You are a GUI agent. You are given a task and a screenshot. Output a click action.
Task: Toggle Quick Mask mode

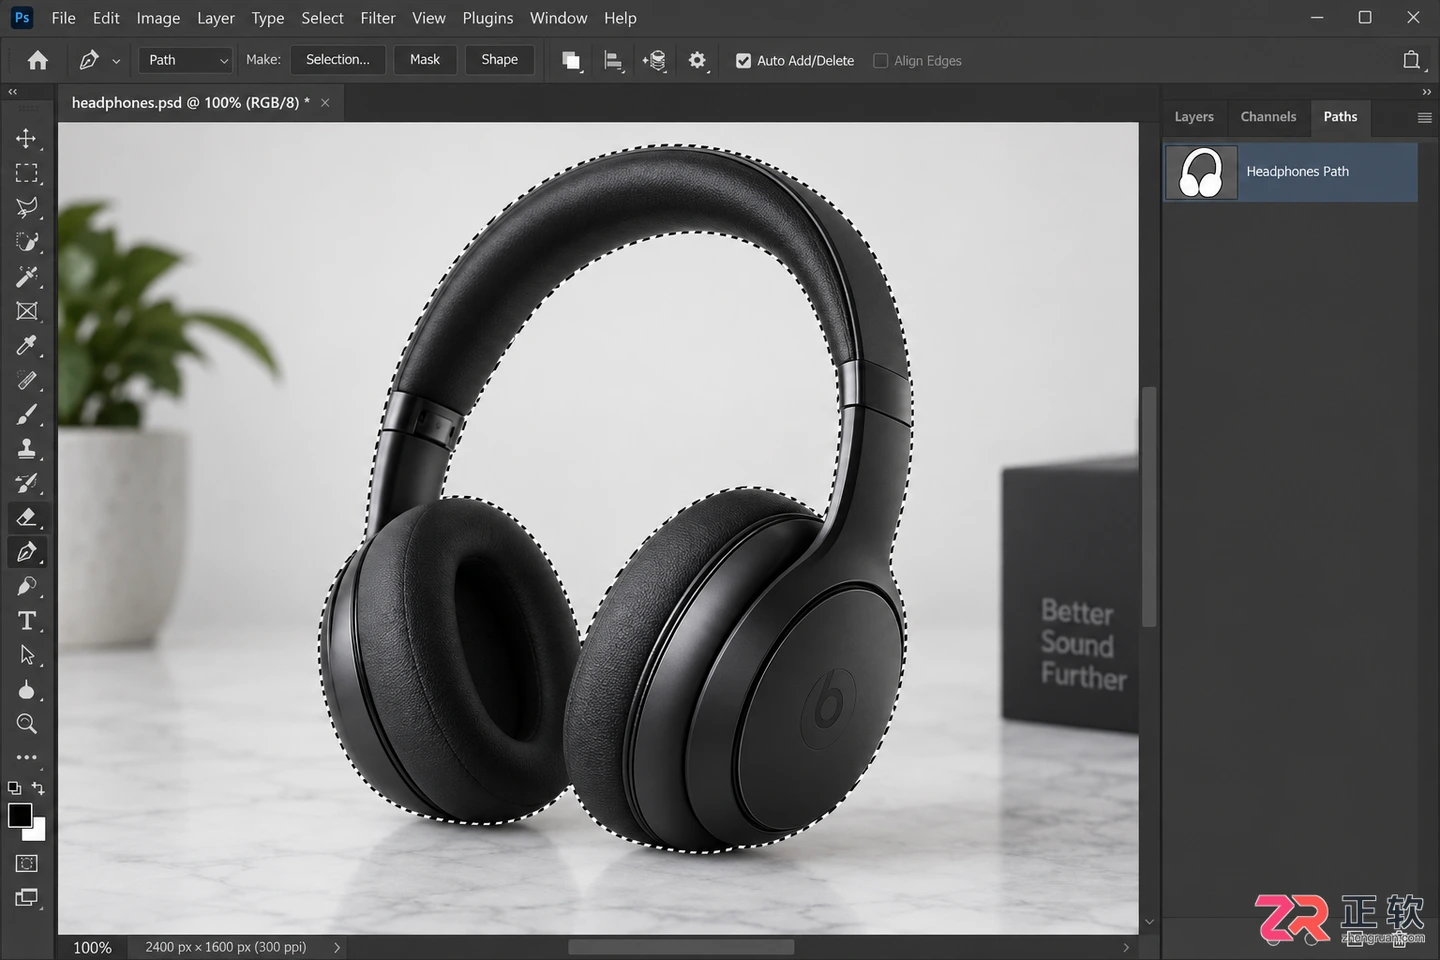(x=26, y=863)
